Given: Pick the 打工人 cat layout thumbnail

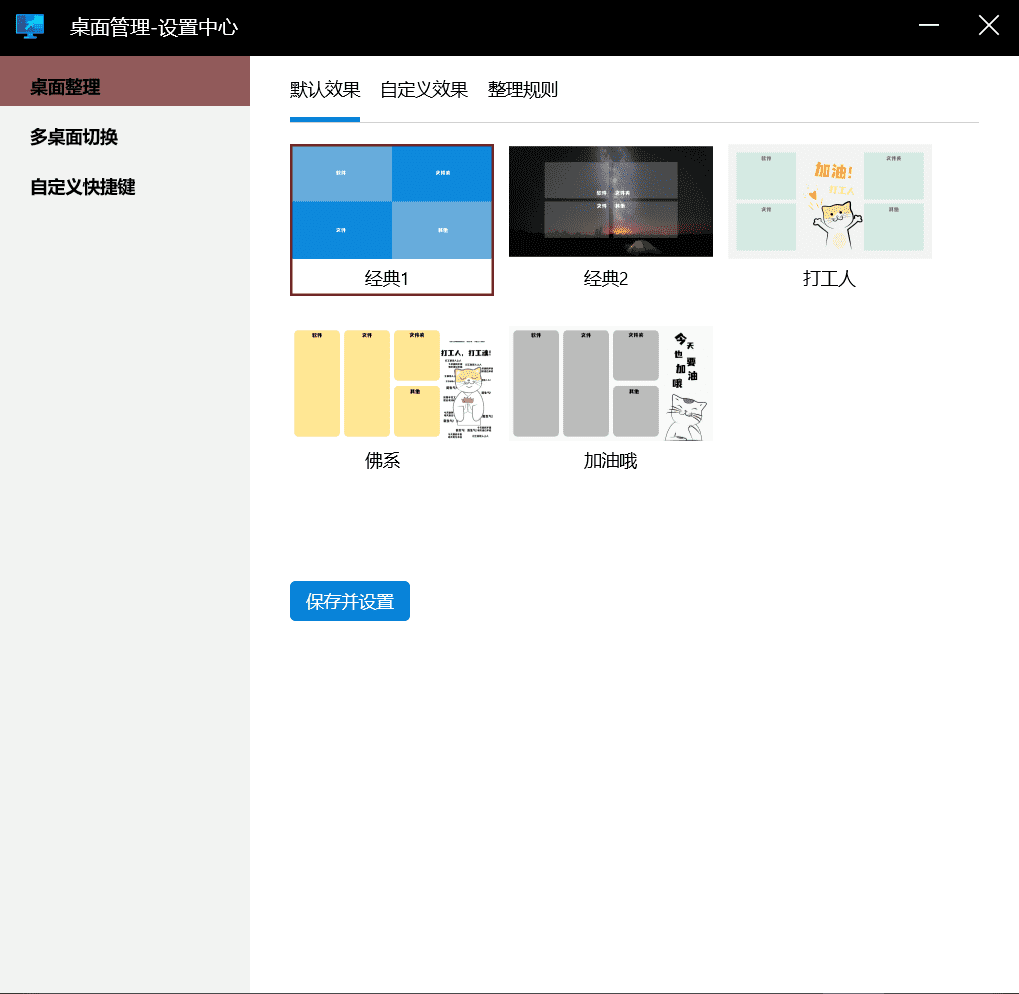Looking at the screenshot, I should tap(830, 201).
